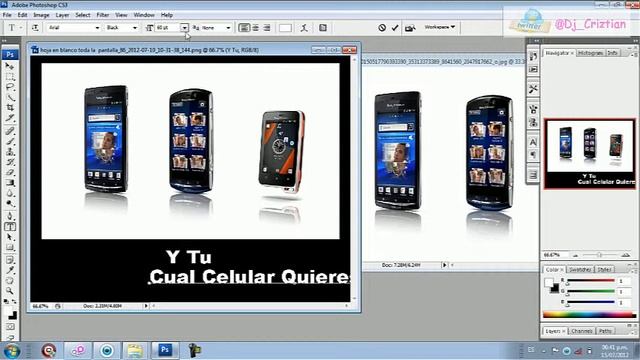Select the Hand tool
The height and width of the screenshot is (360, 640).
pyautogui.click(x=10, y=281)
